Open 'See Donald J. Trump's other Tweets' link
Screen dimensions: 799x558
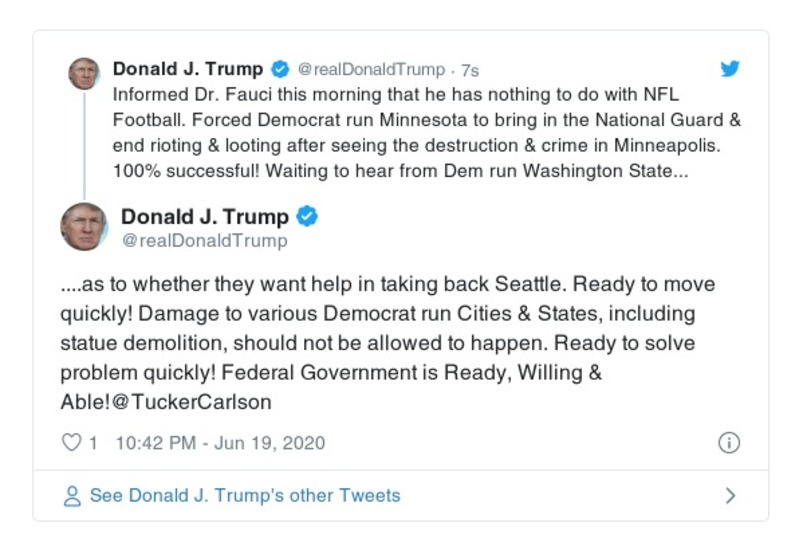click(244, 496)
